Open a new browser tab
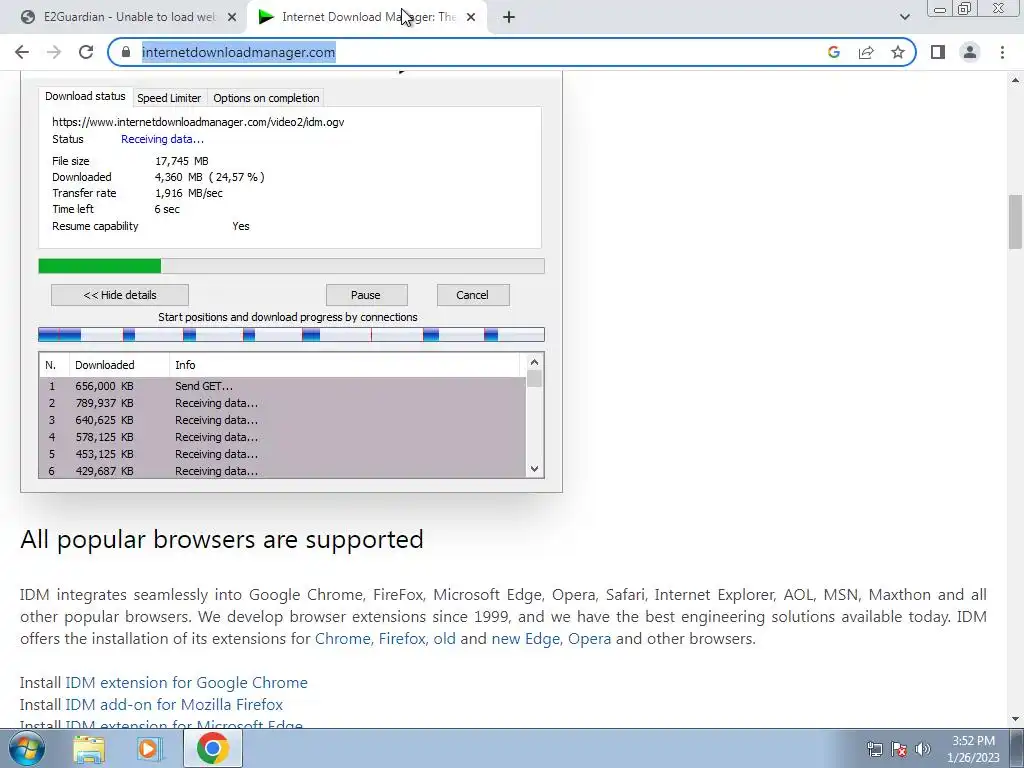 point(509,17)
